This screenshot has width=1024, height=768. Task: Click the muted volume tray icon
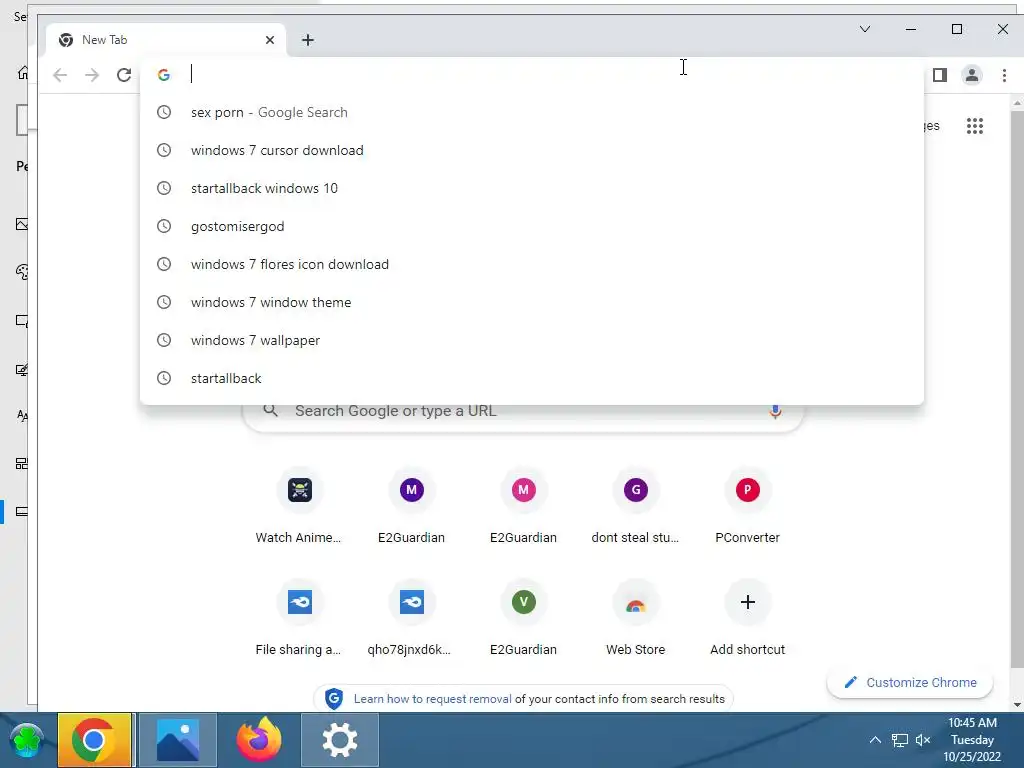pyautogui.click(x=923, y=740)
